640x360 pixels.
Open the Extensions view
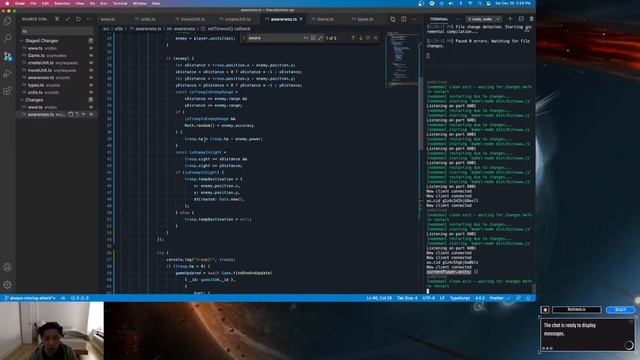coord(7,91)
